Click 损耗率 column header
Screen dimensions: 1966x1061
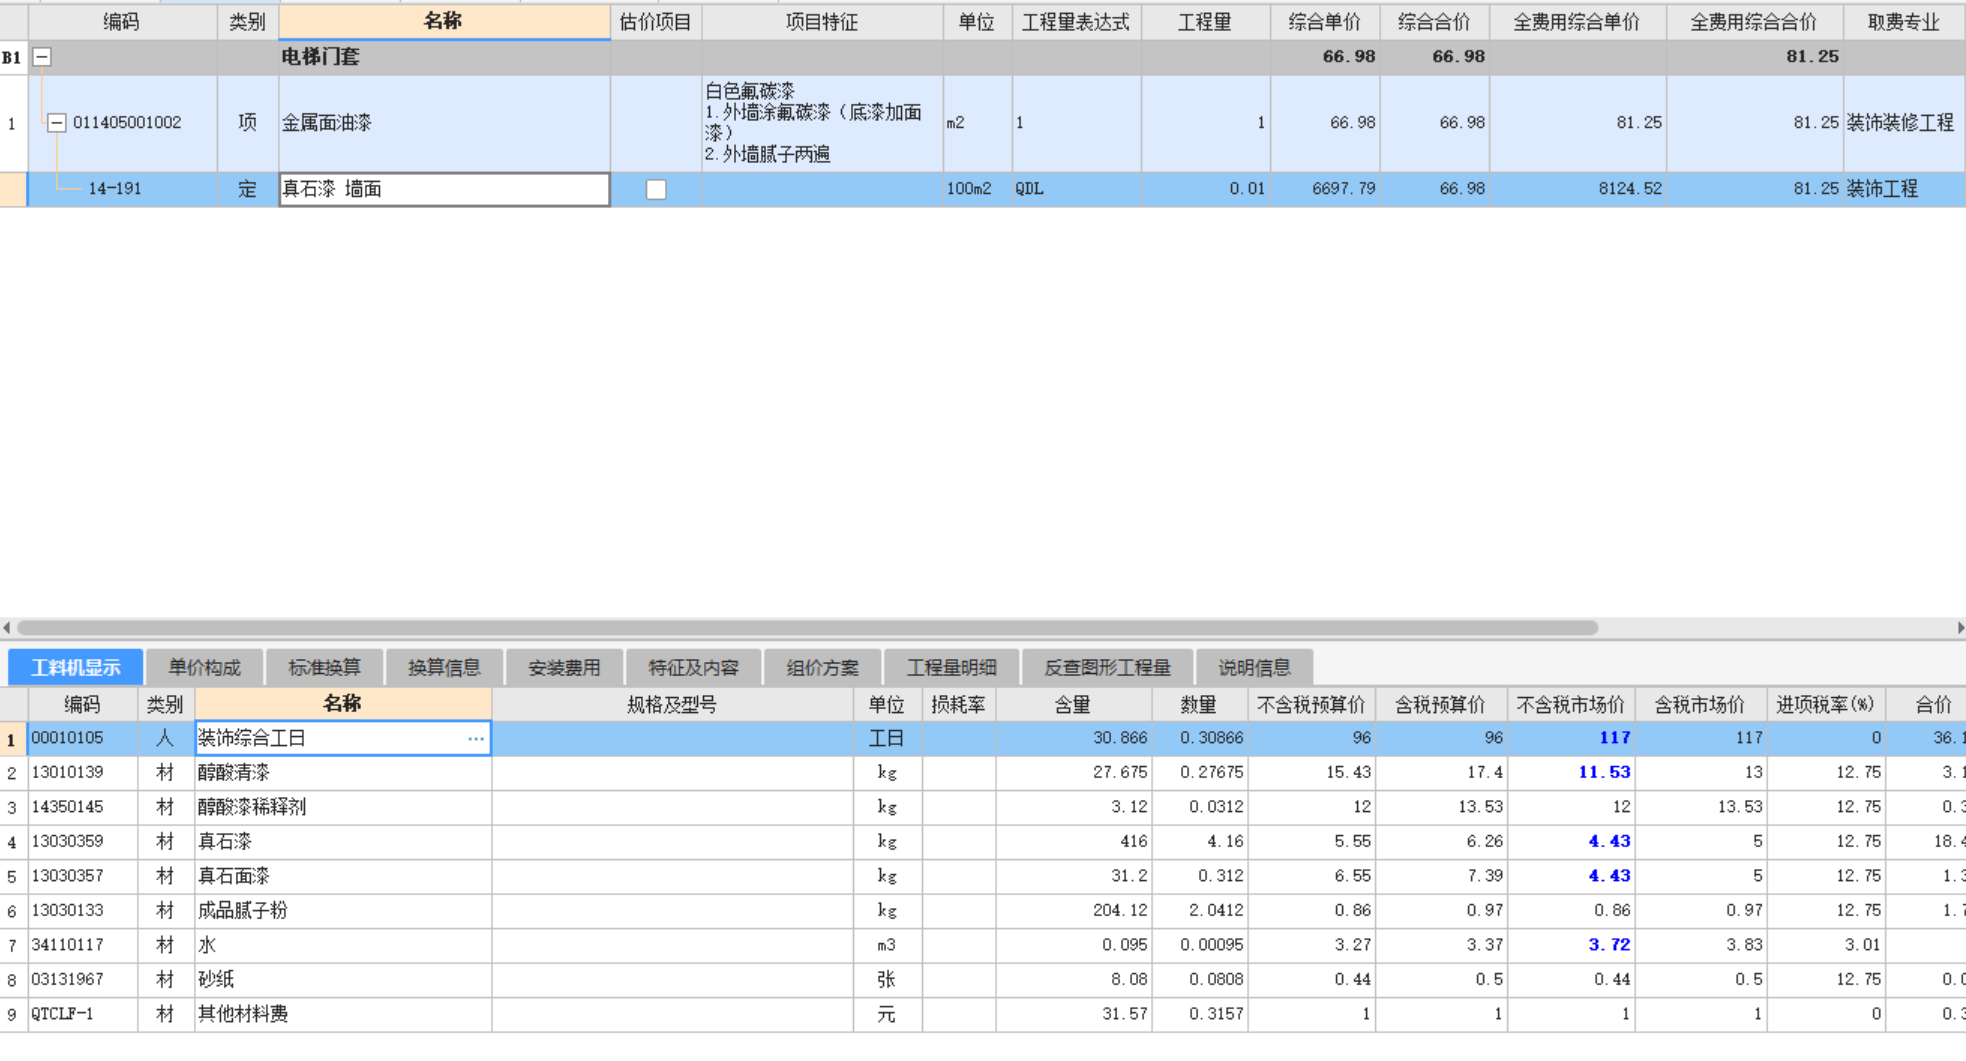959,705
